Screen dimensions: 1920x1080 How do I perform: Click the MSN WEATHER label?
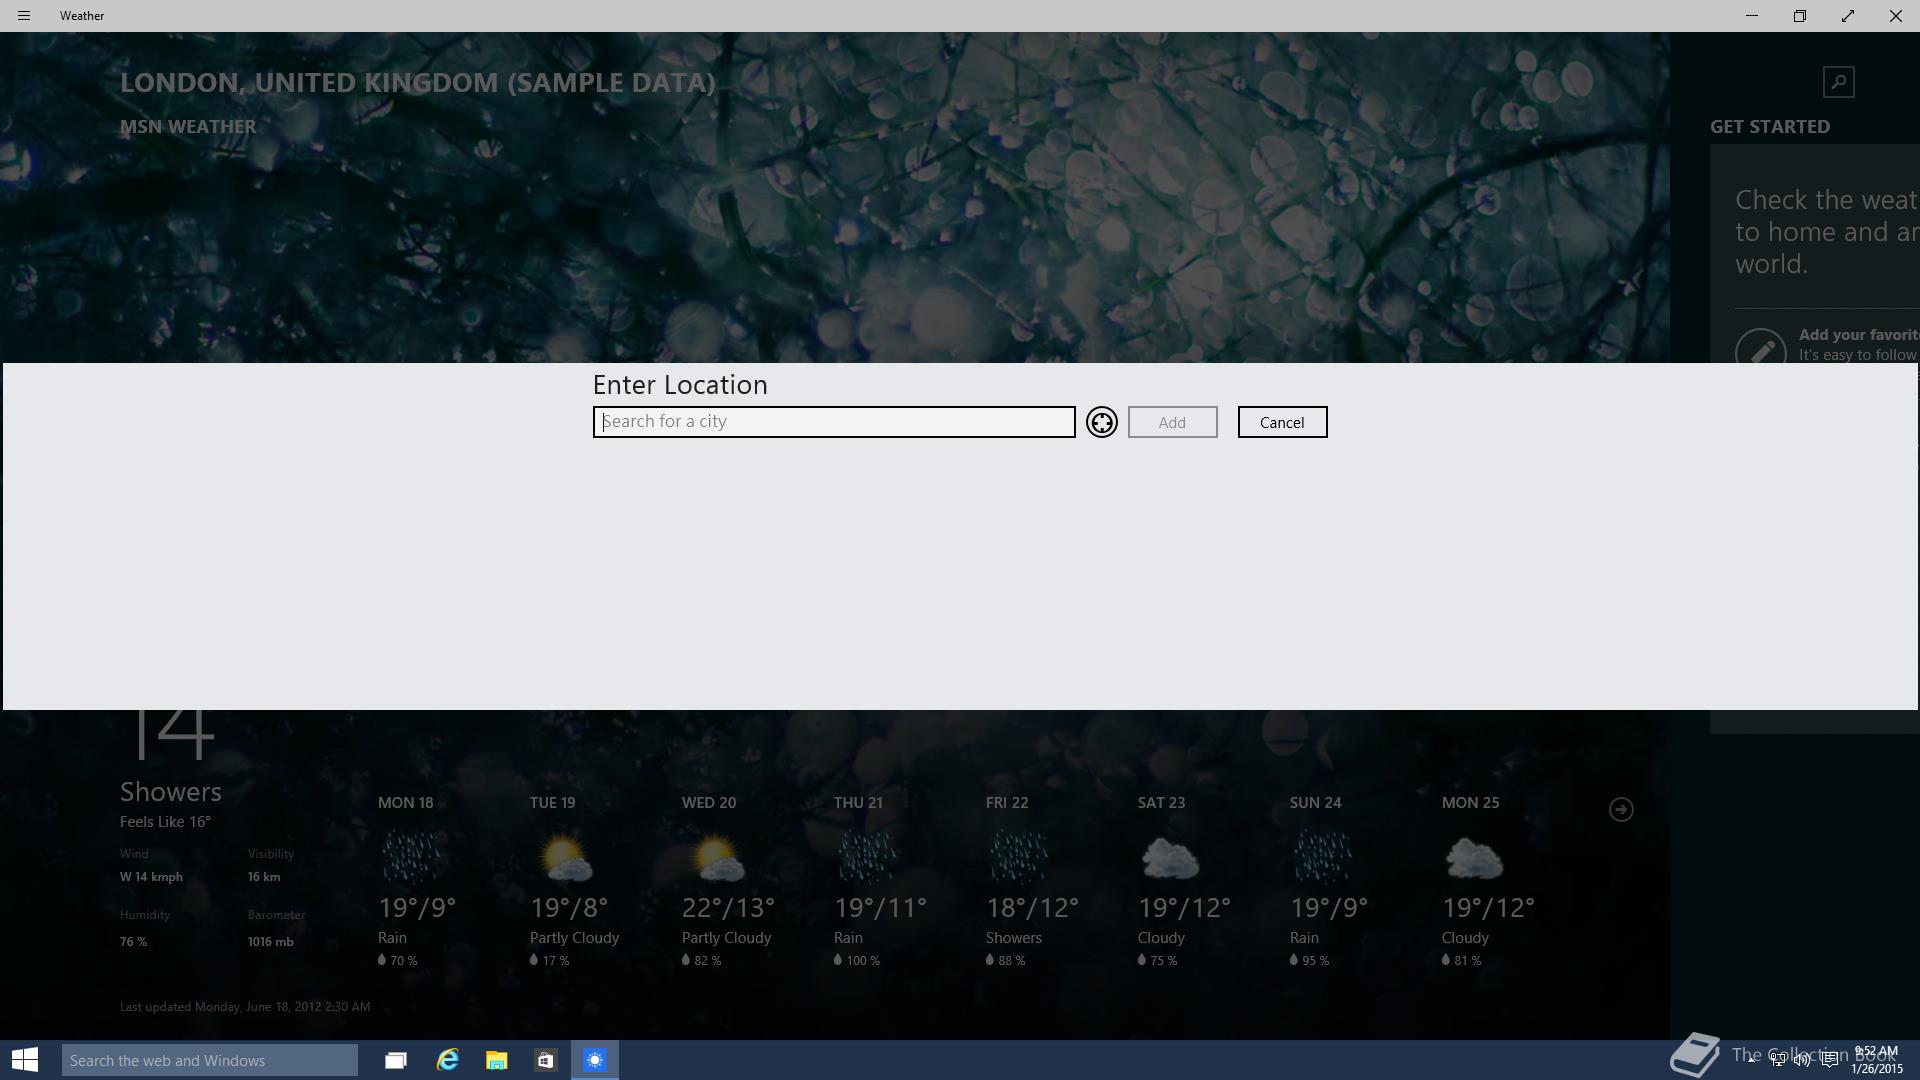(188, 127)
